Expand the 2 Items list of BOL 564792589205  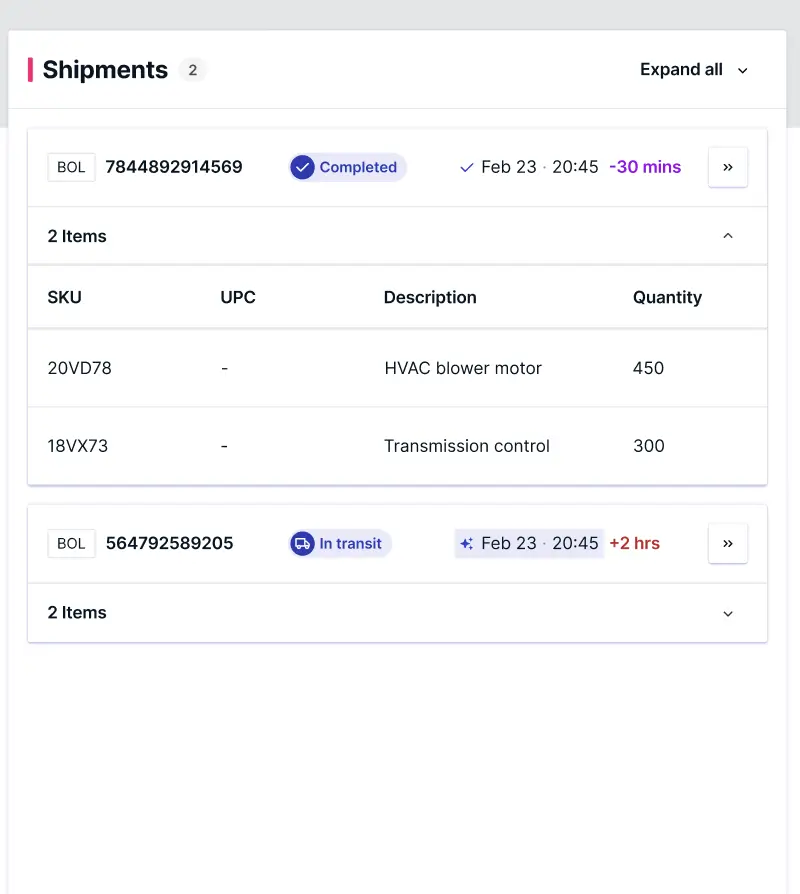[x=728, y=613]
